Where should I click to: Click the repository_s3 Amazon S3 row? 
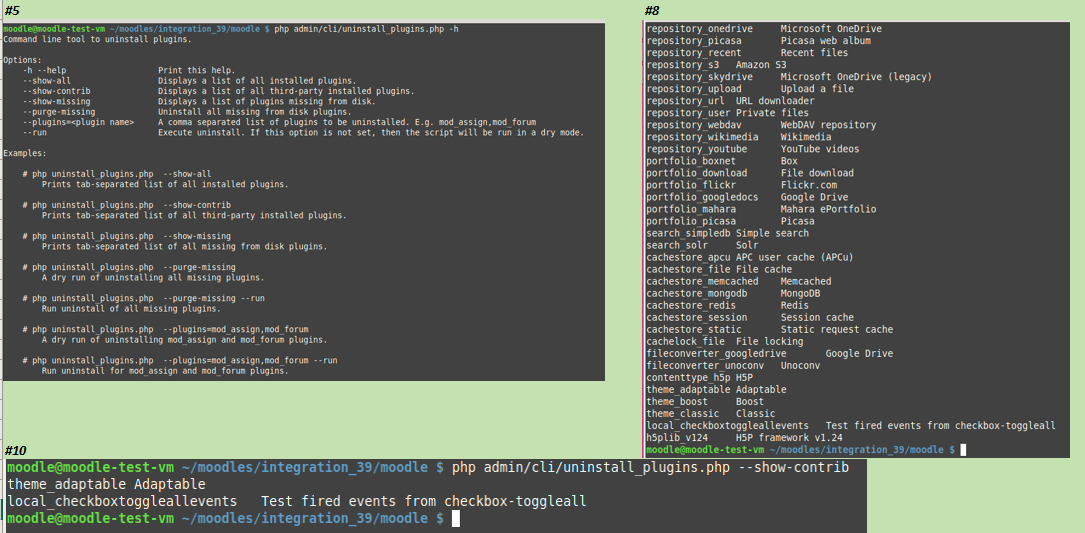point(716,65)
